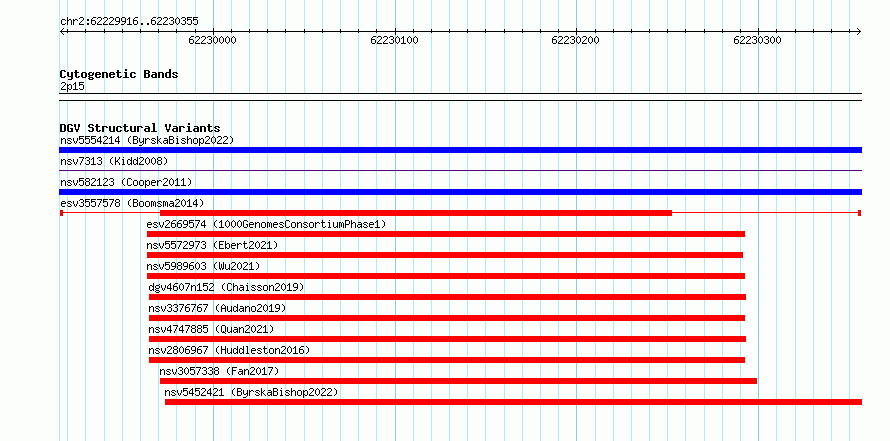
Task: Click the nsv5989603 (Wu2021) label
Action: point(203,266)
